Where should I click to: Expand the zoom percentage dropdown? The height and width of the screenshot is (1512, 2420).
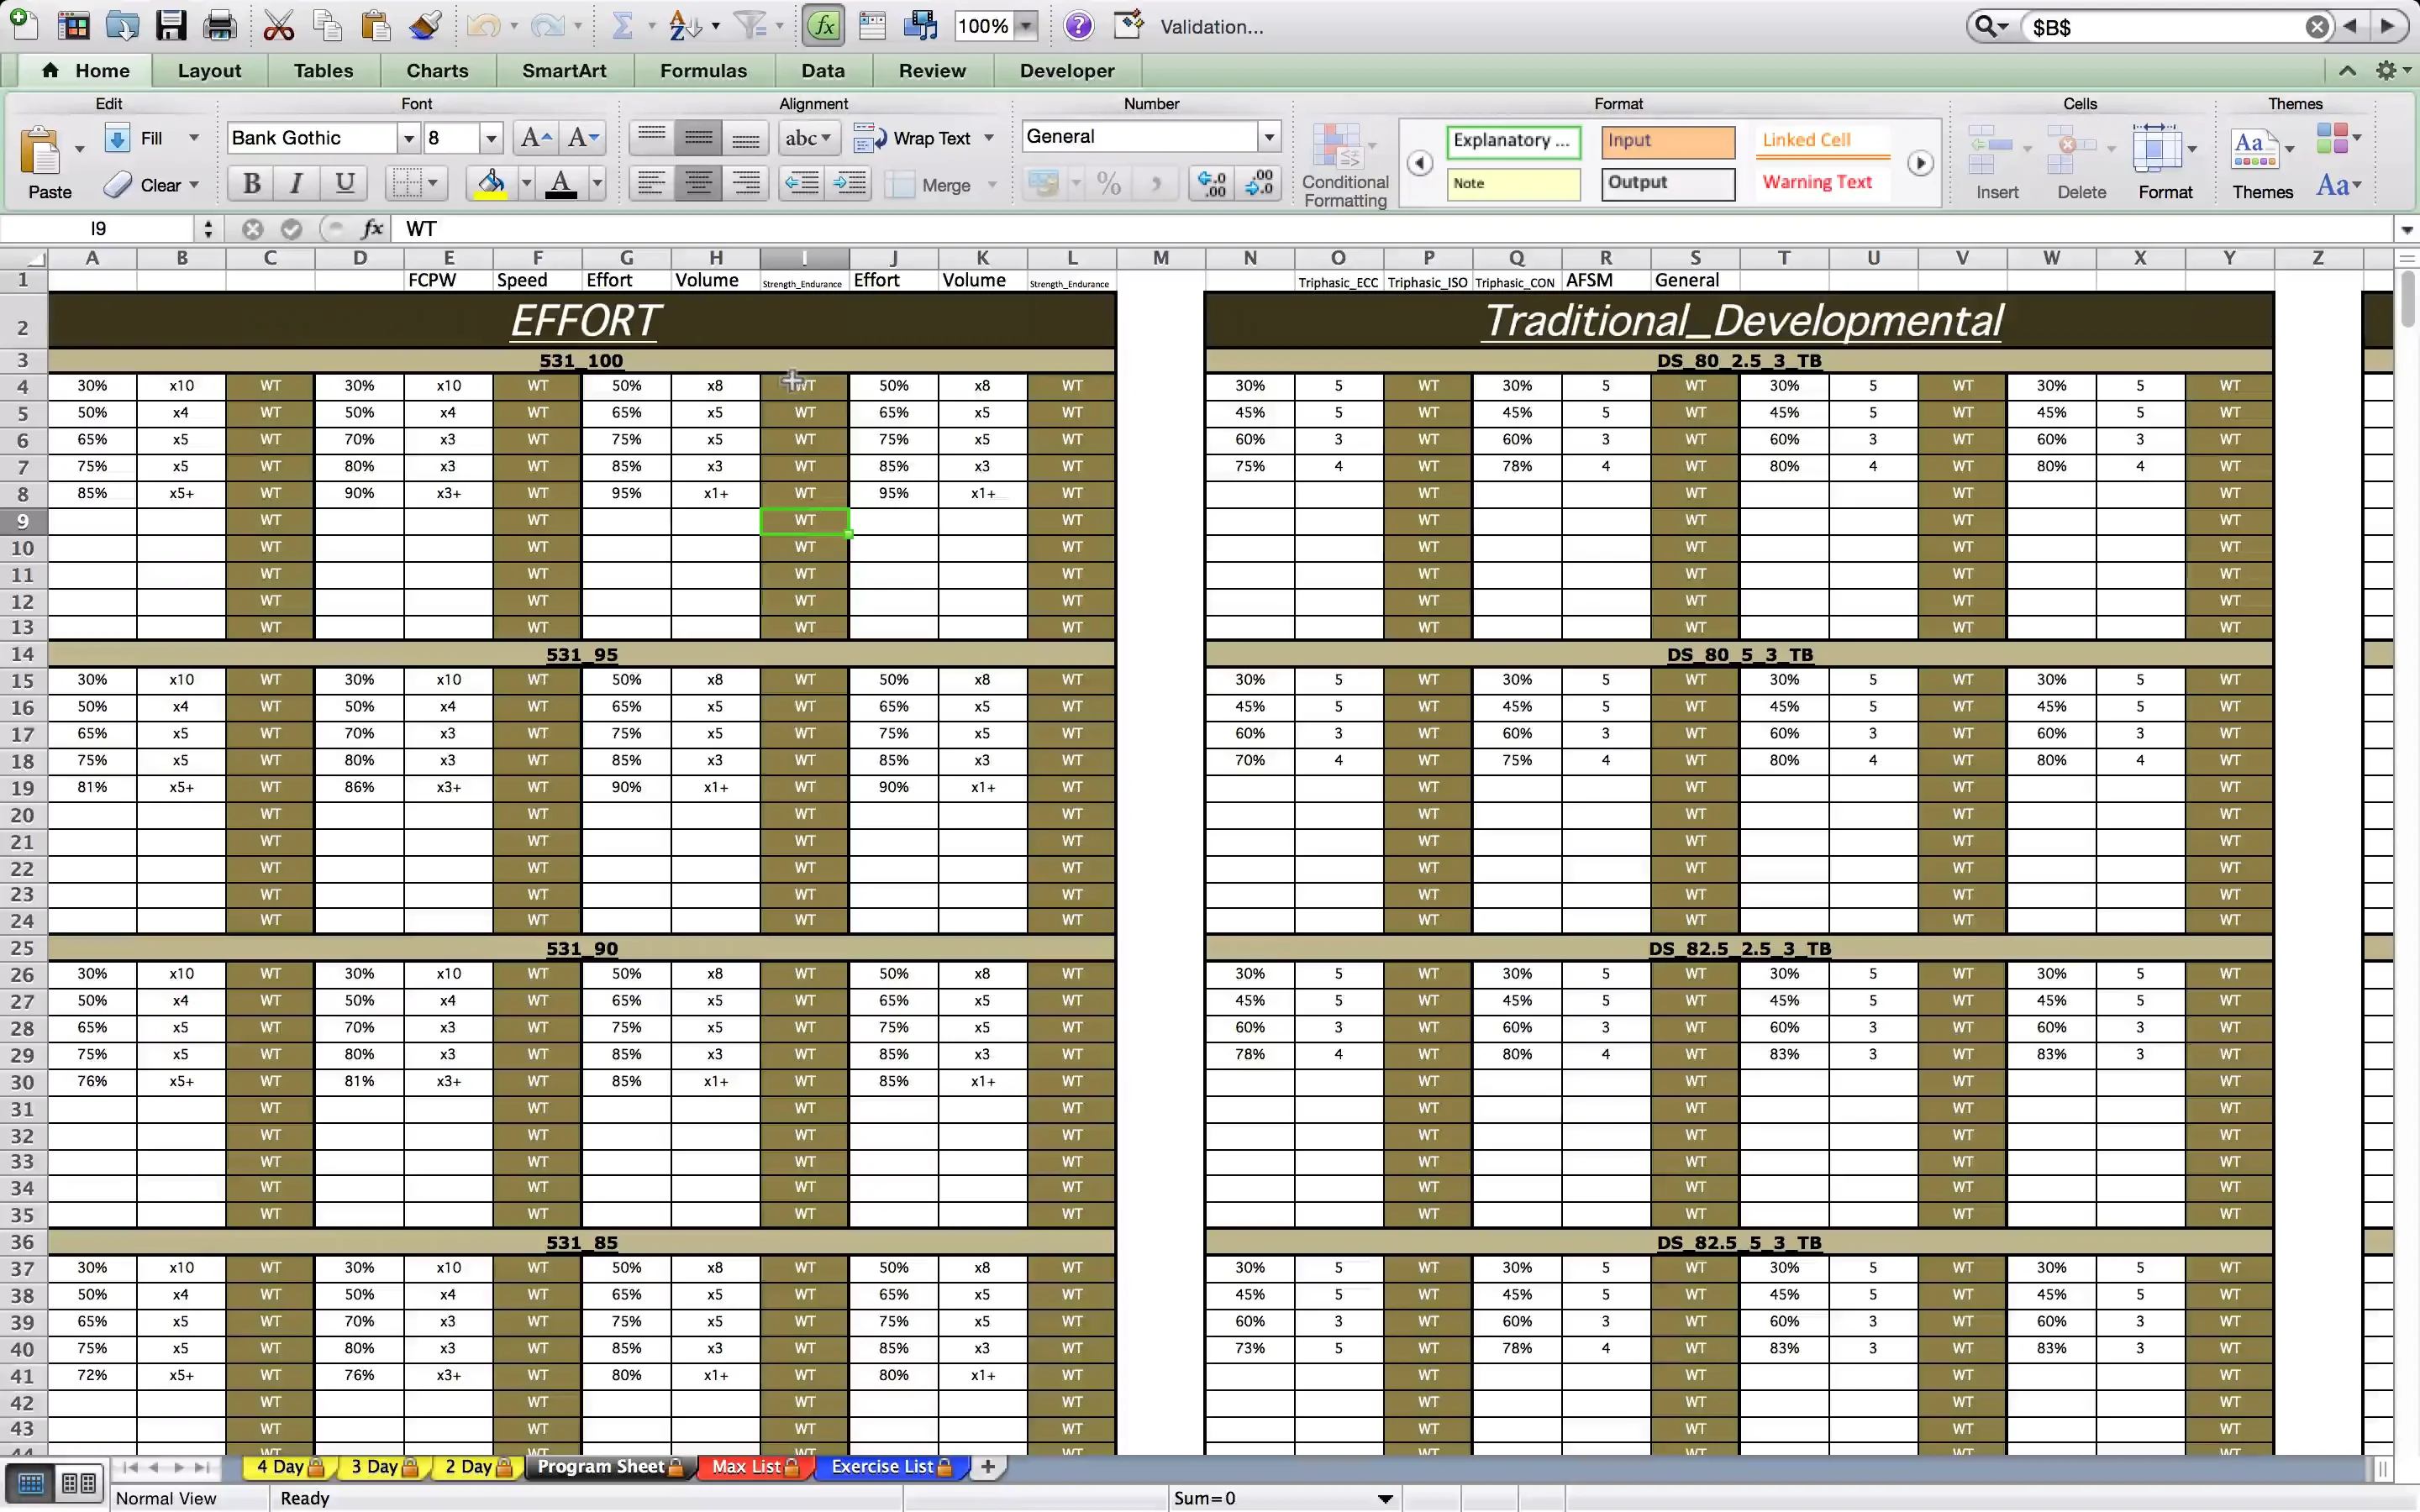(1025, 26)
